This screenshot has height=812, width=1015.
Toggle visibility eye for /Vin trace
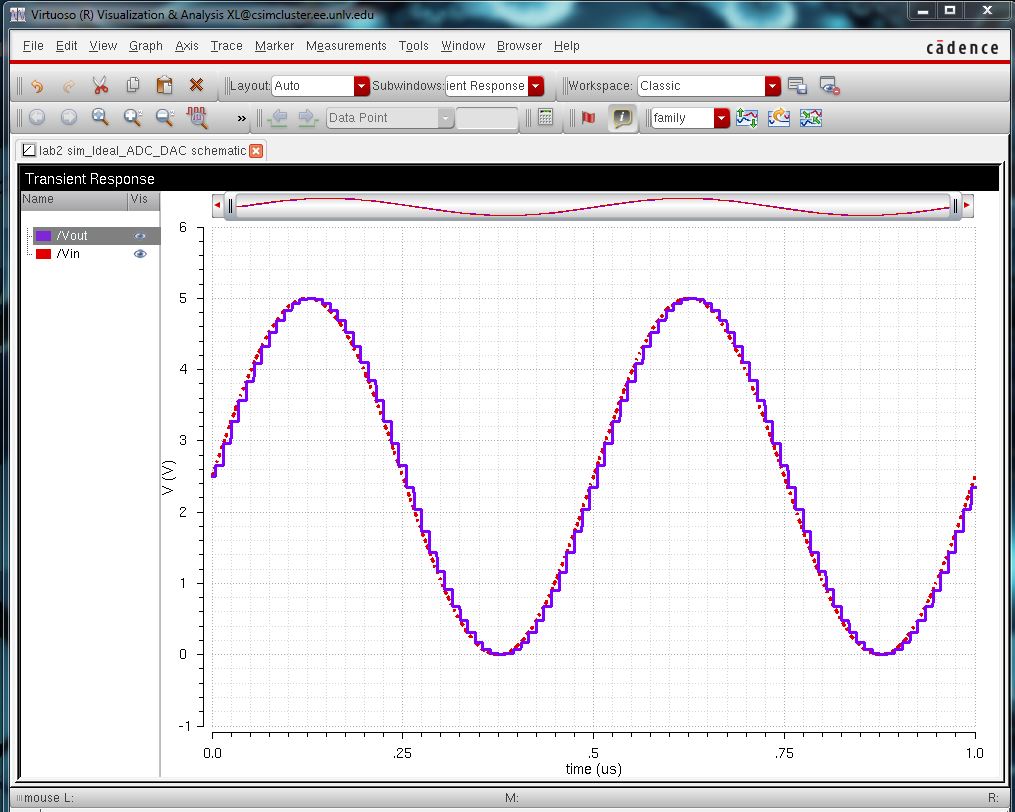point(140,254)
